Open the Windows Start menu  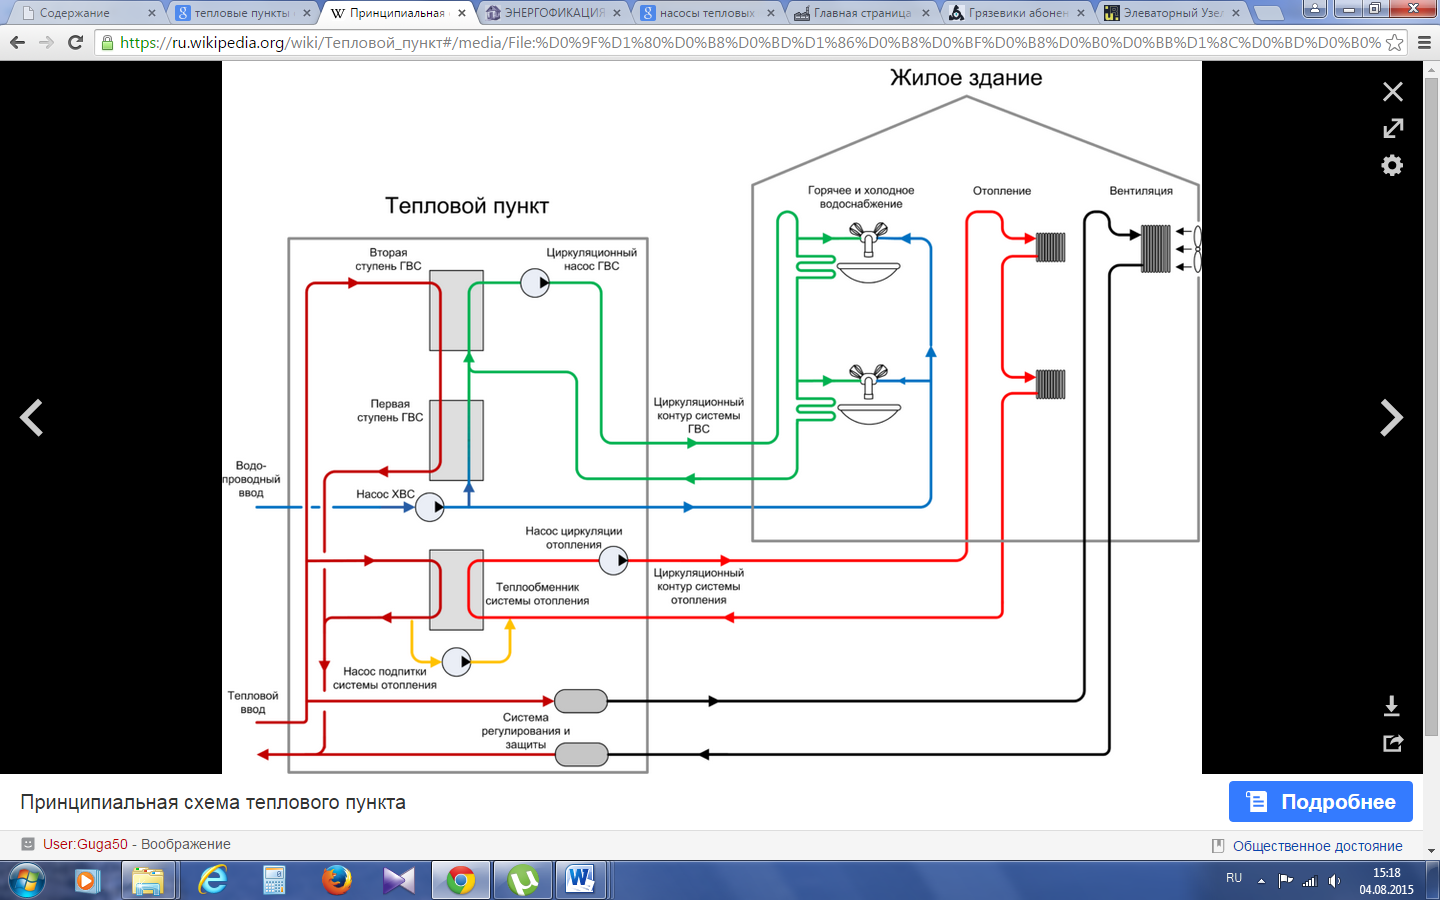(25, 880)
